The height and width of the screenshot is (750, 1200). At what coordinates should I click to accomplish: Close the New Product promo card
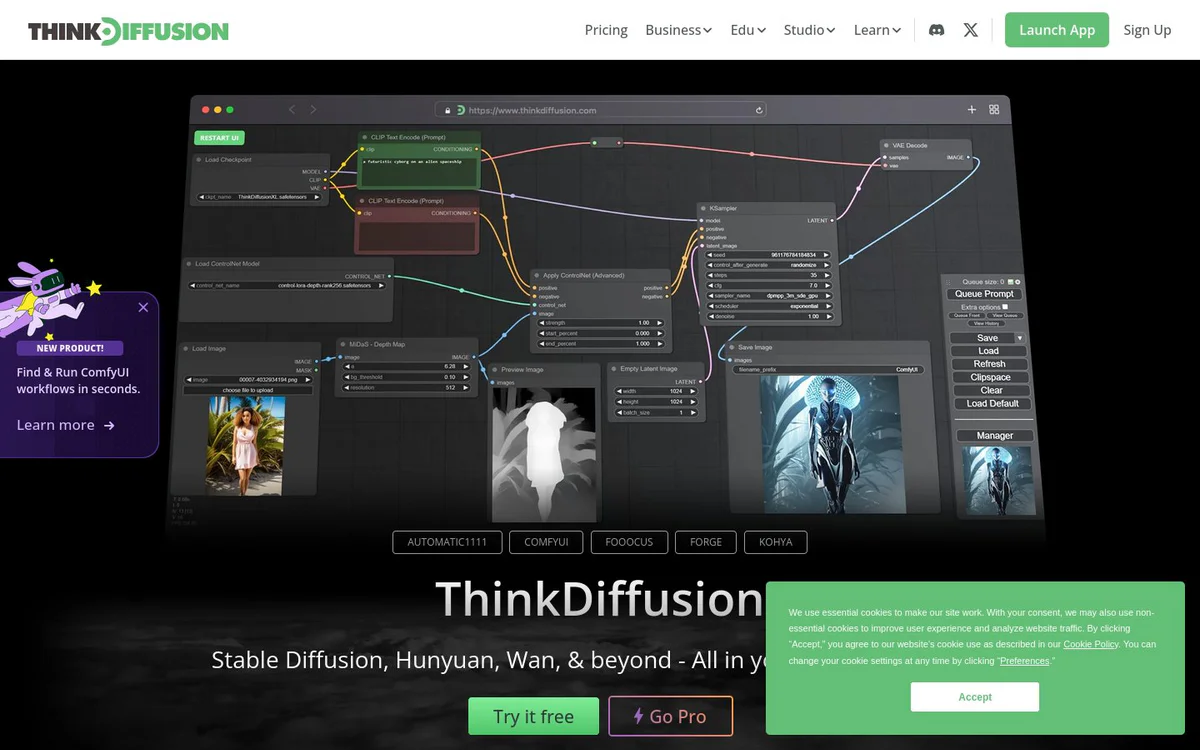click(143, 307)
